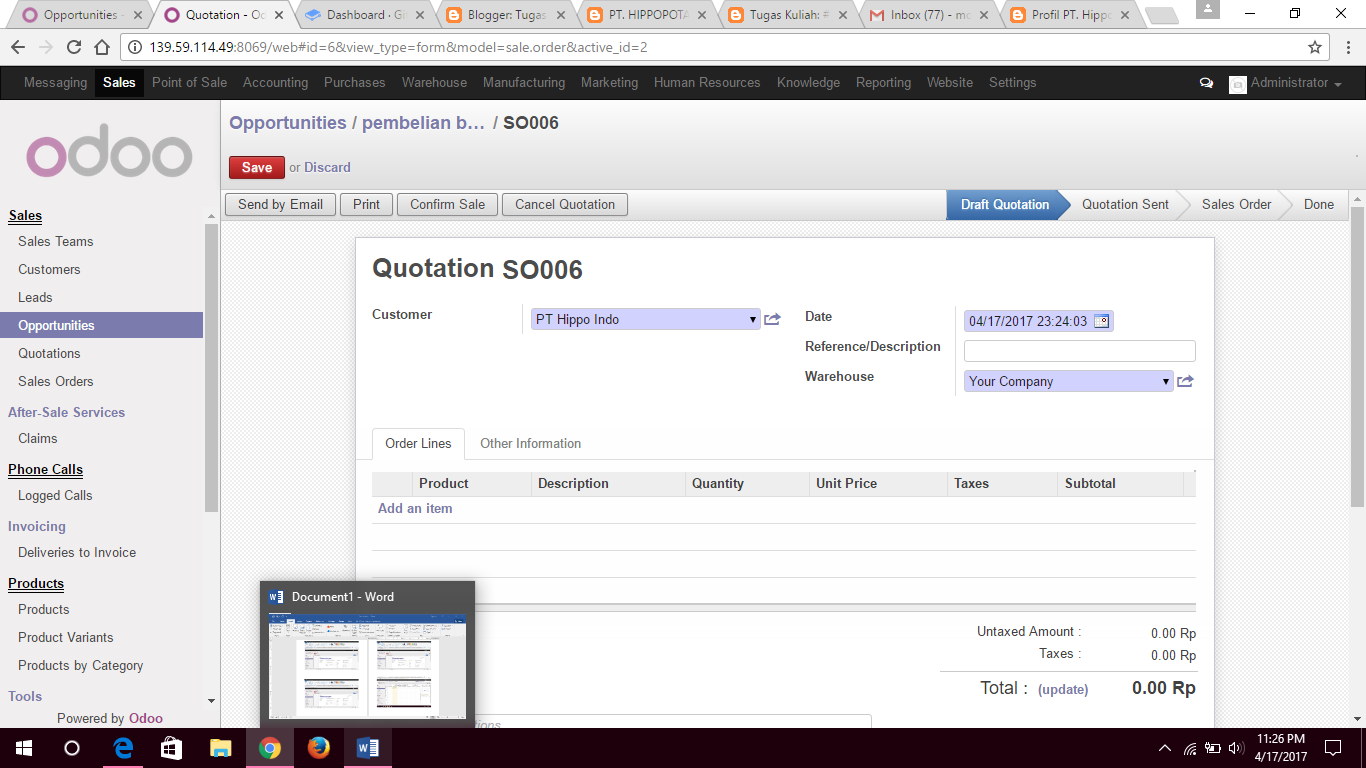Click the Word icon on the taskbar
The height and width of the screenshot is (768, 1366).
click(x=368, y=748)
